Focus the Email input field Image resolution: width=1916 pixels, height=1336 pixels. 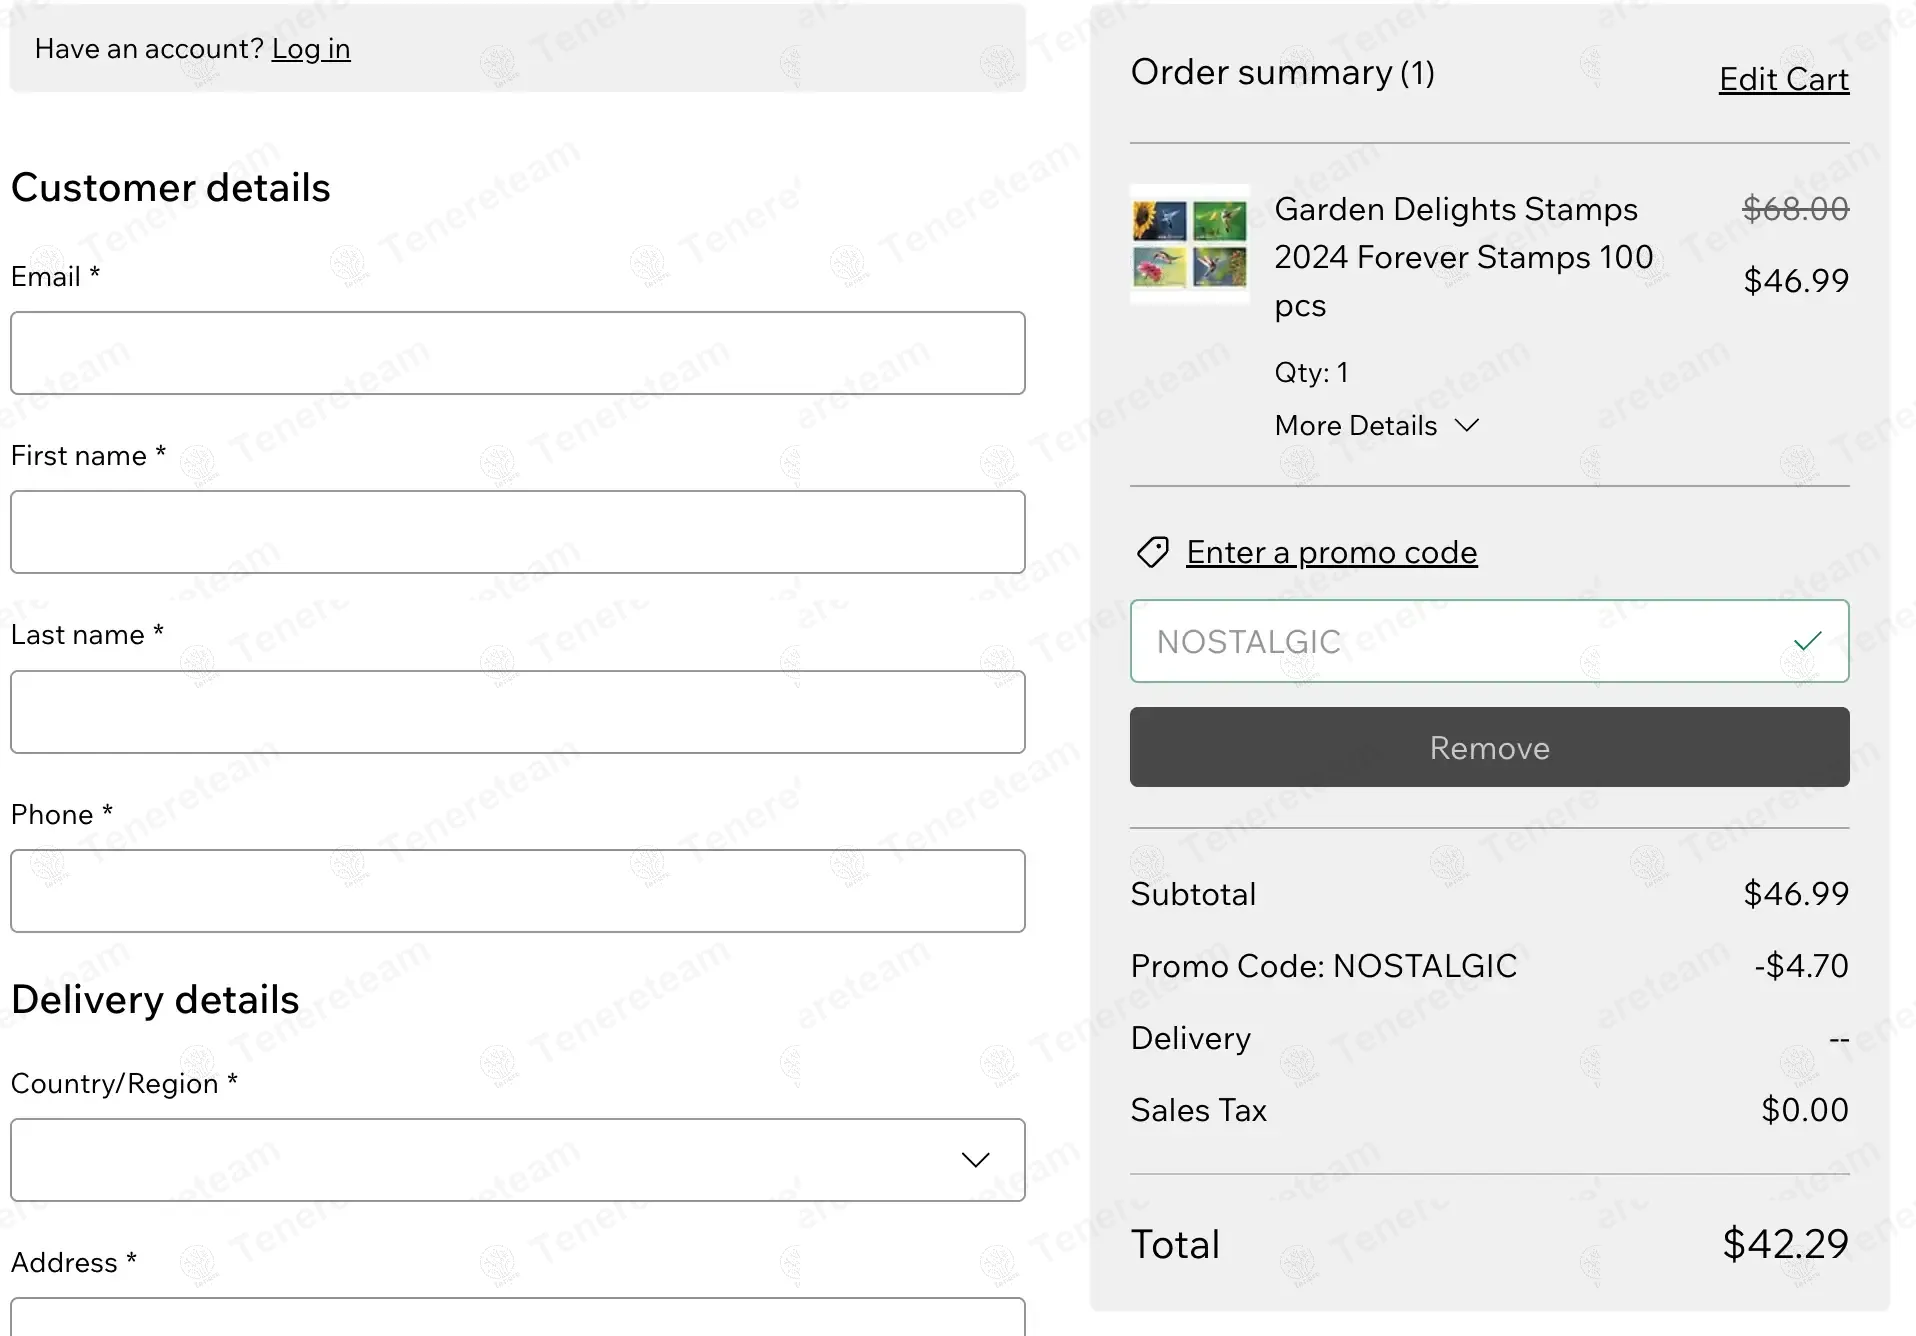[517, 353]
